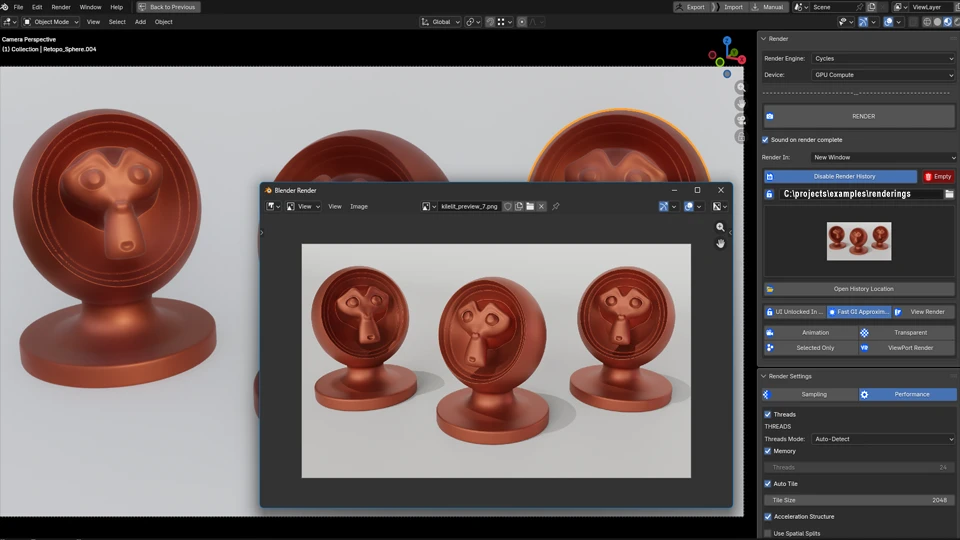Switch to the Sampling tab
This screenshot has height=540, width=960.
click(x=811, y=395)
